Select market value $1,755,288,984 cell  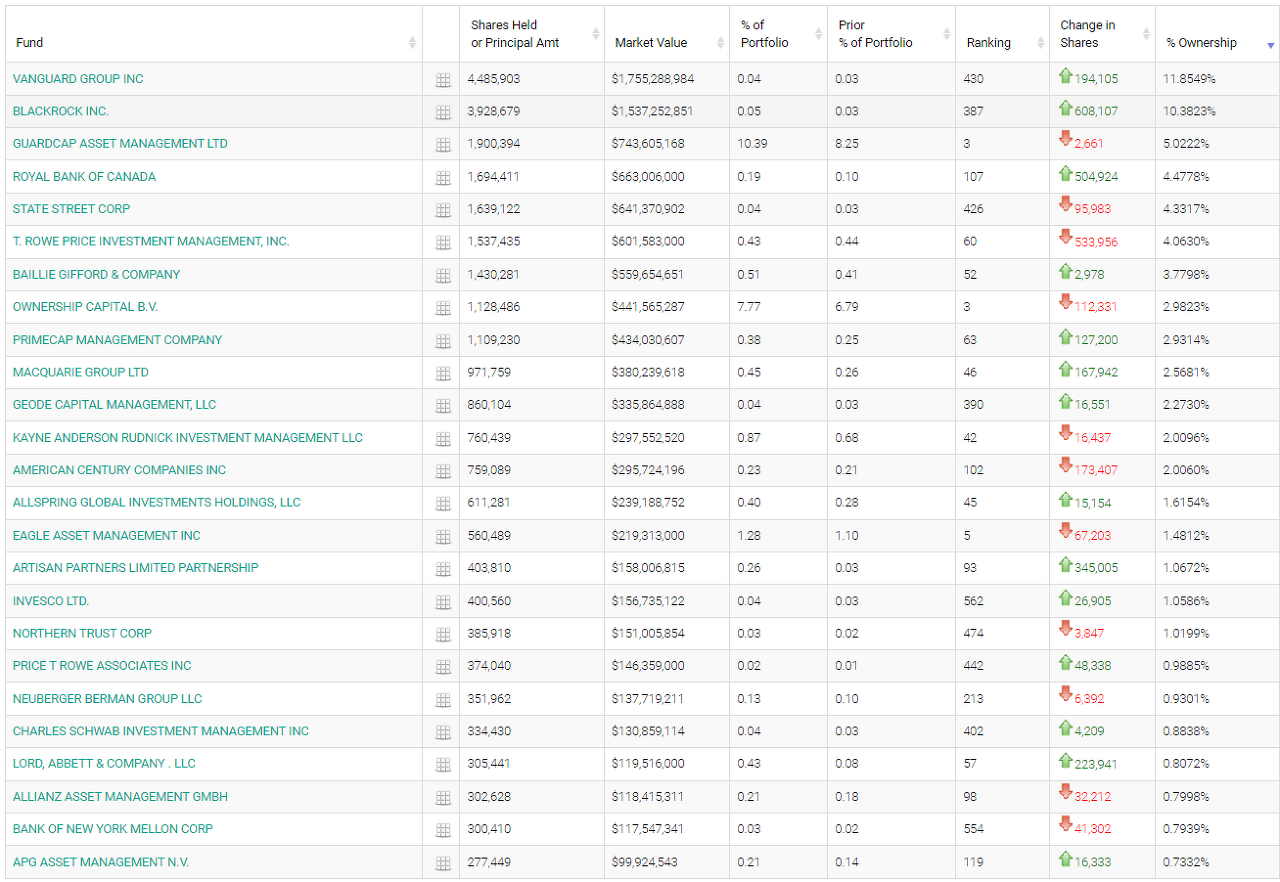[655, 79]
